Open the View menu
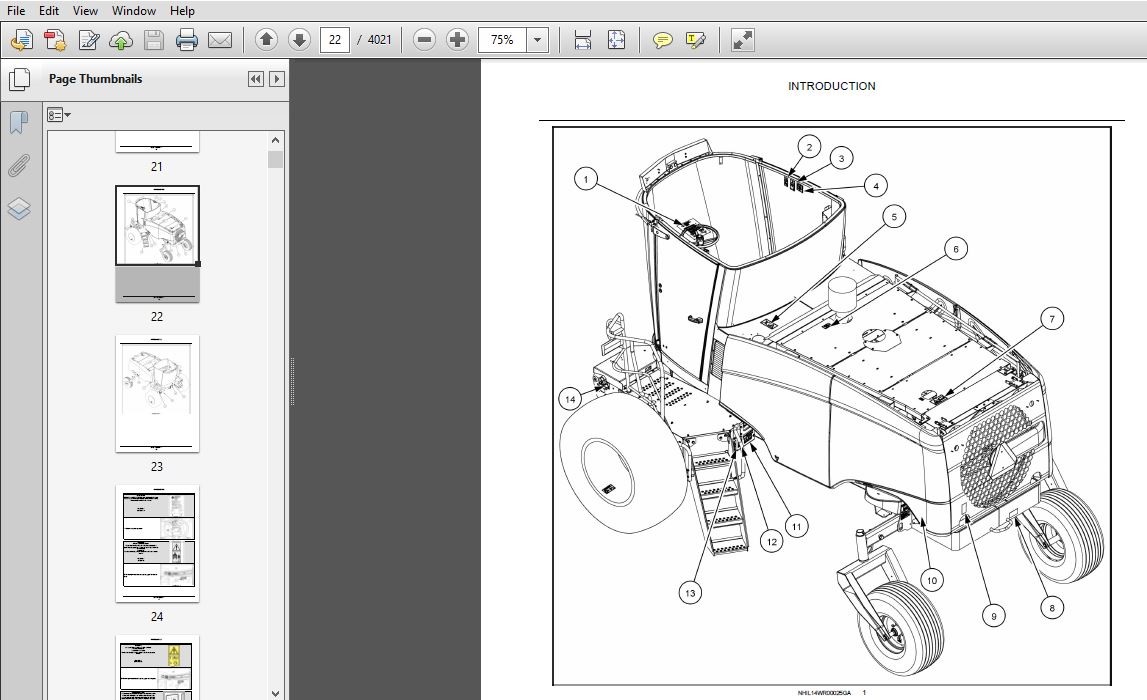This screenshot has width=1147, height=700. (85, 11)
